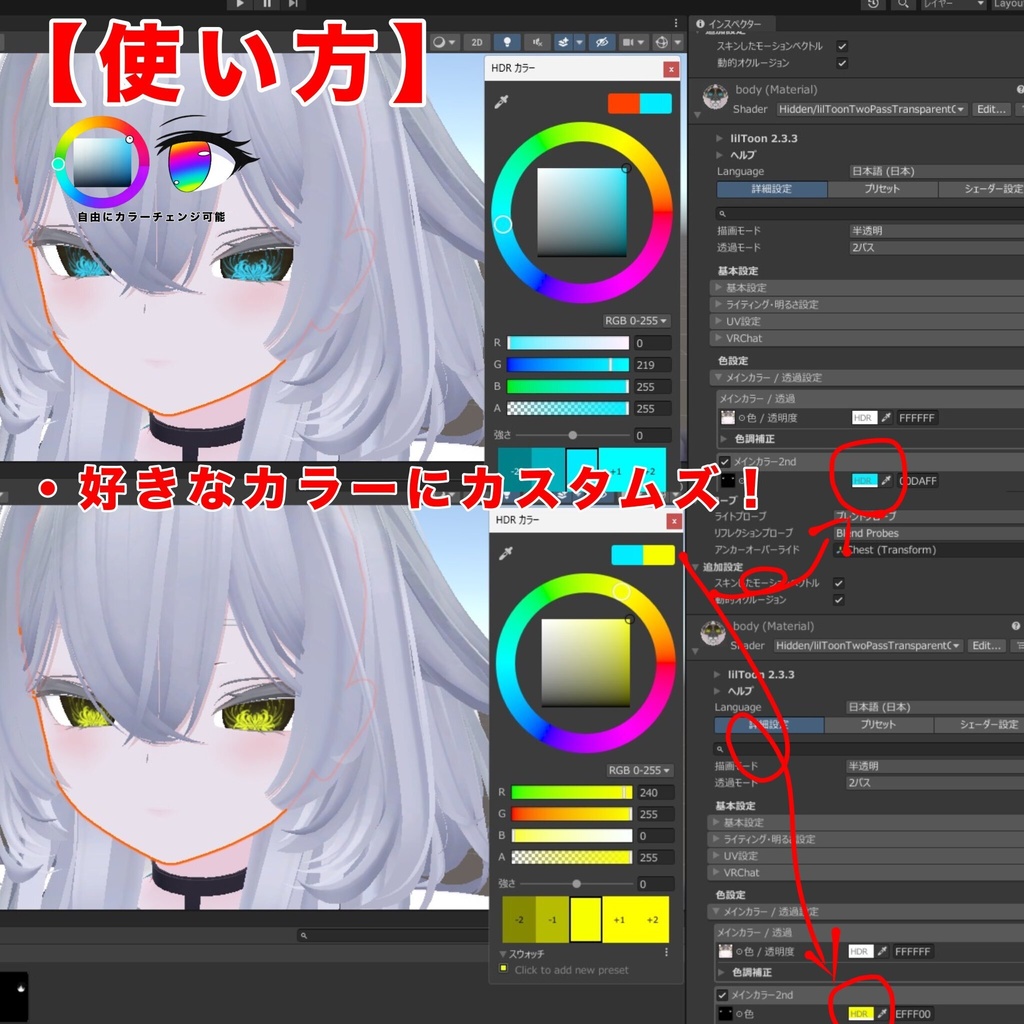The image size is (1024, 1024).
Task: Select the black texture slot left of 00DAFF
Action: [x=728, y=481]
